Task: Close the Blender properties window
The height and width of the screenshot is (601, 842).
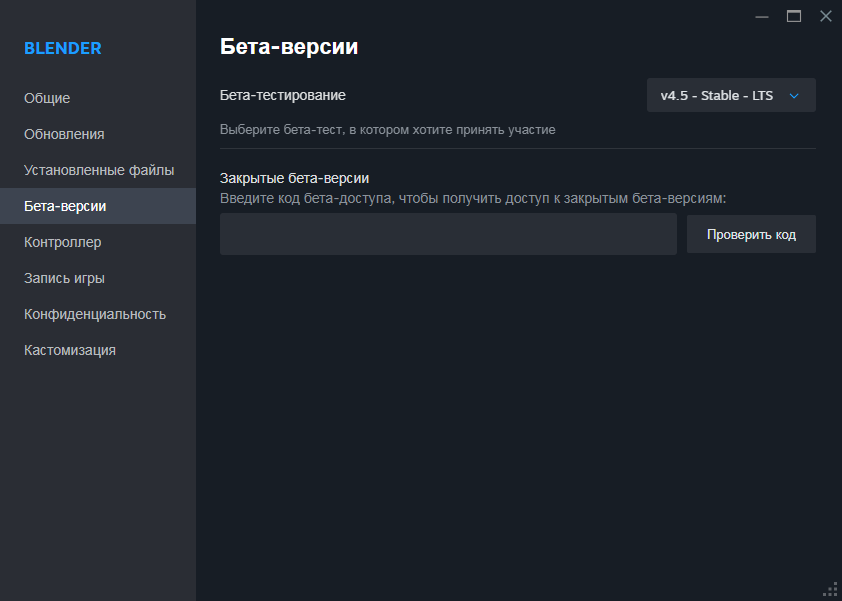Action: click(825, 16)
